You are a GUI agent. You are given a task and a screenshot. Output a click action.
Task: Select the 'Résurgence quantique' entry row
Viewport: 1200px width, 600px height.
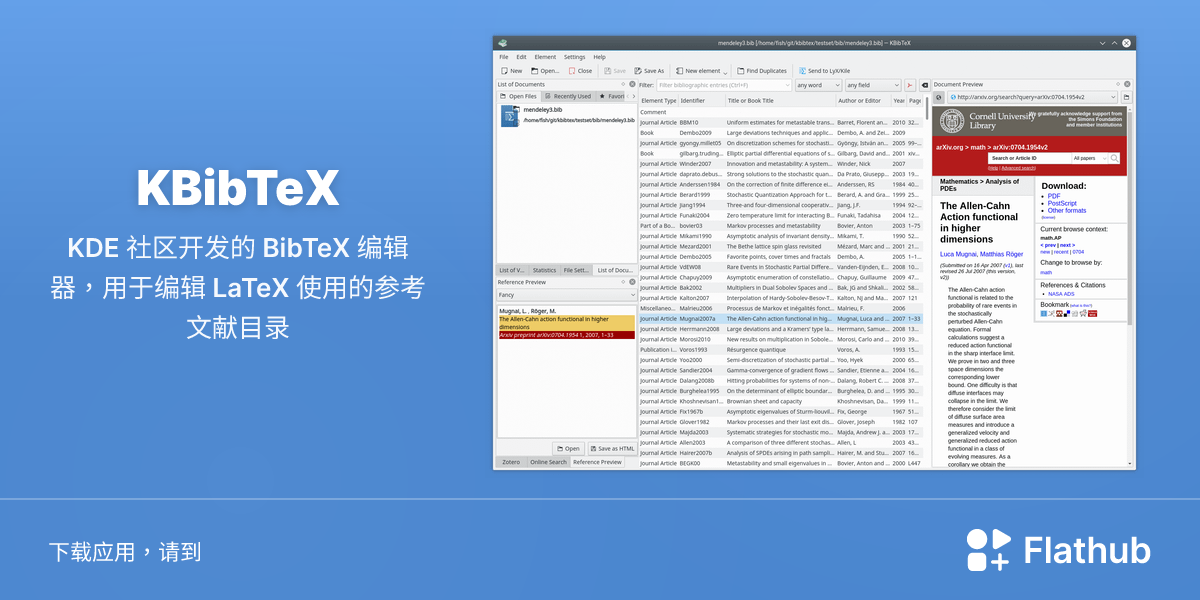(780, 349)
